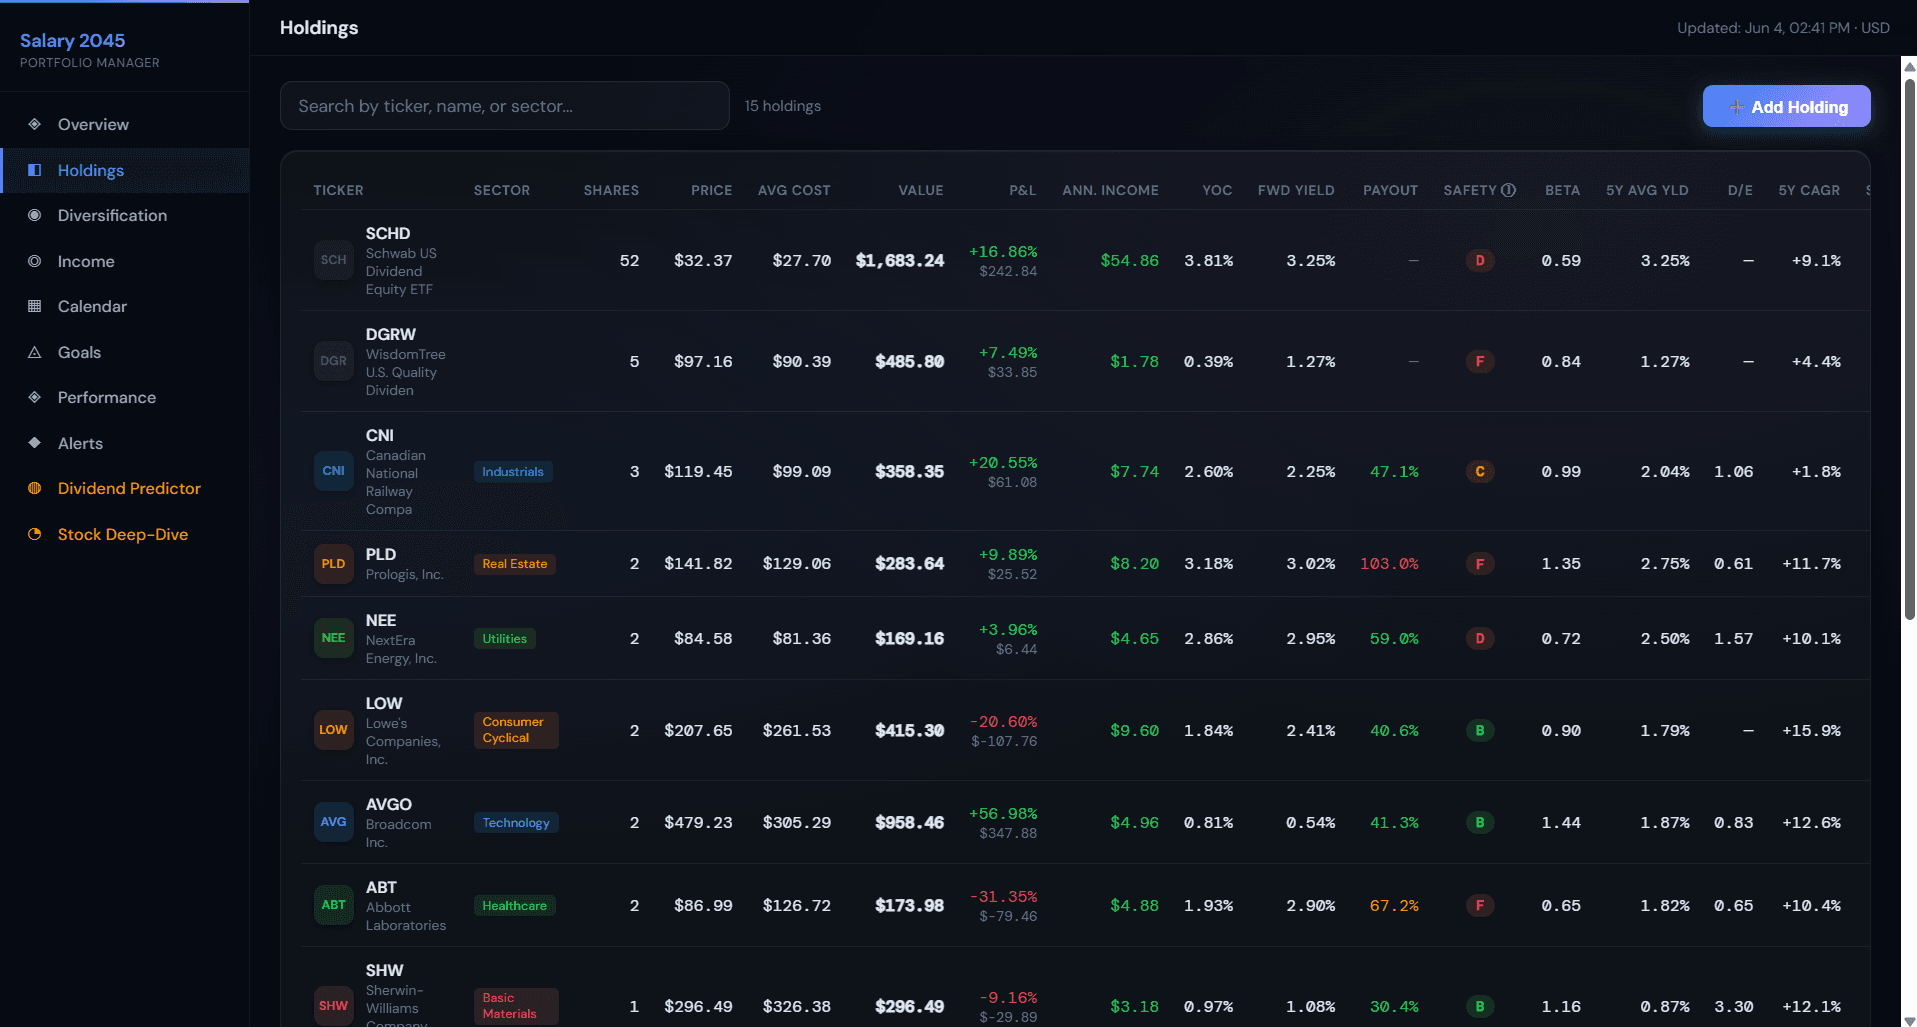Open Dividend Predictor link
1917x1027 pixels.
[125, 488]
